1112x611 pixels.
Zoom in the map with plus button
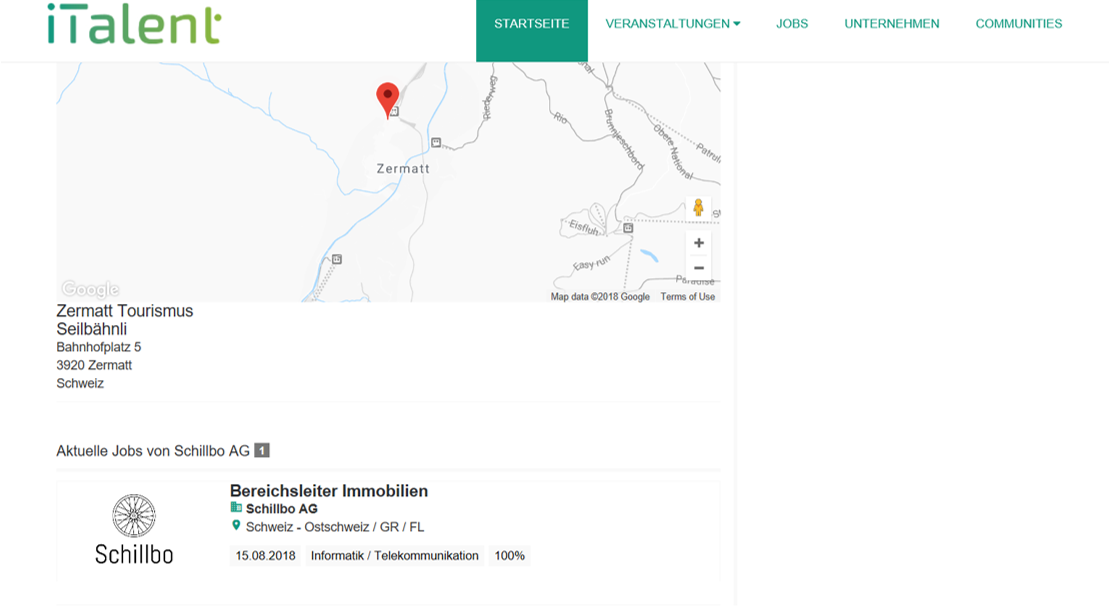[699, 243]
